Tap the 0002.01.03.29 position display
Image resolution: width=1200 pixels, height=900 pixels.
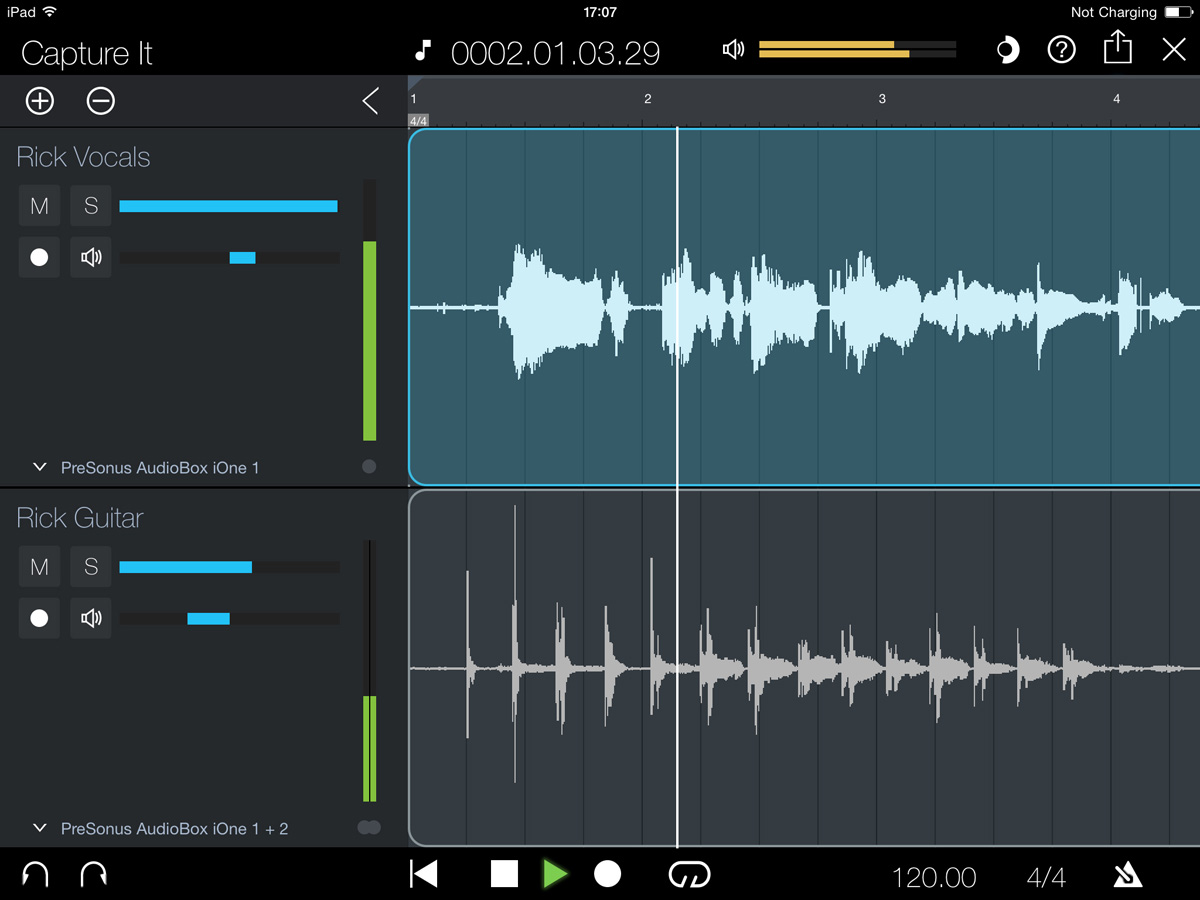click(555, 53)
